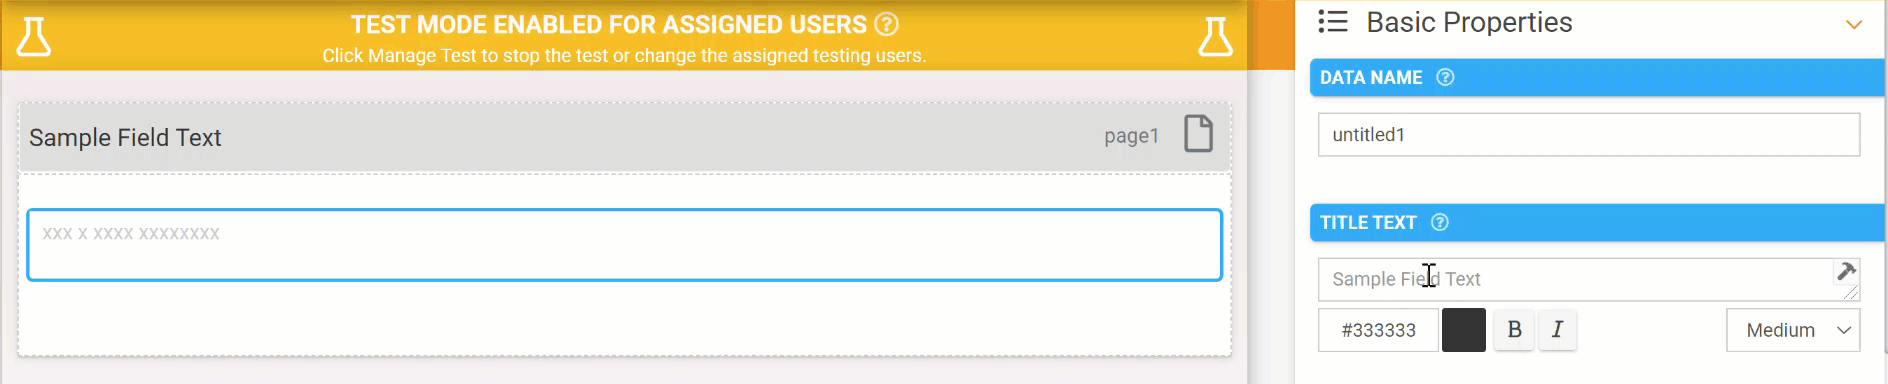Toggle italic formatting for title text

(1557, 330)
